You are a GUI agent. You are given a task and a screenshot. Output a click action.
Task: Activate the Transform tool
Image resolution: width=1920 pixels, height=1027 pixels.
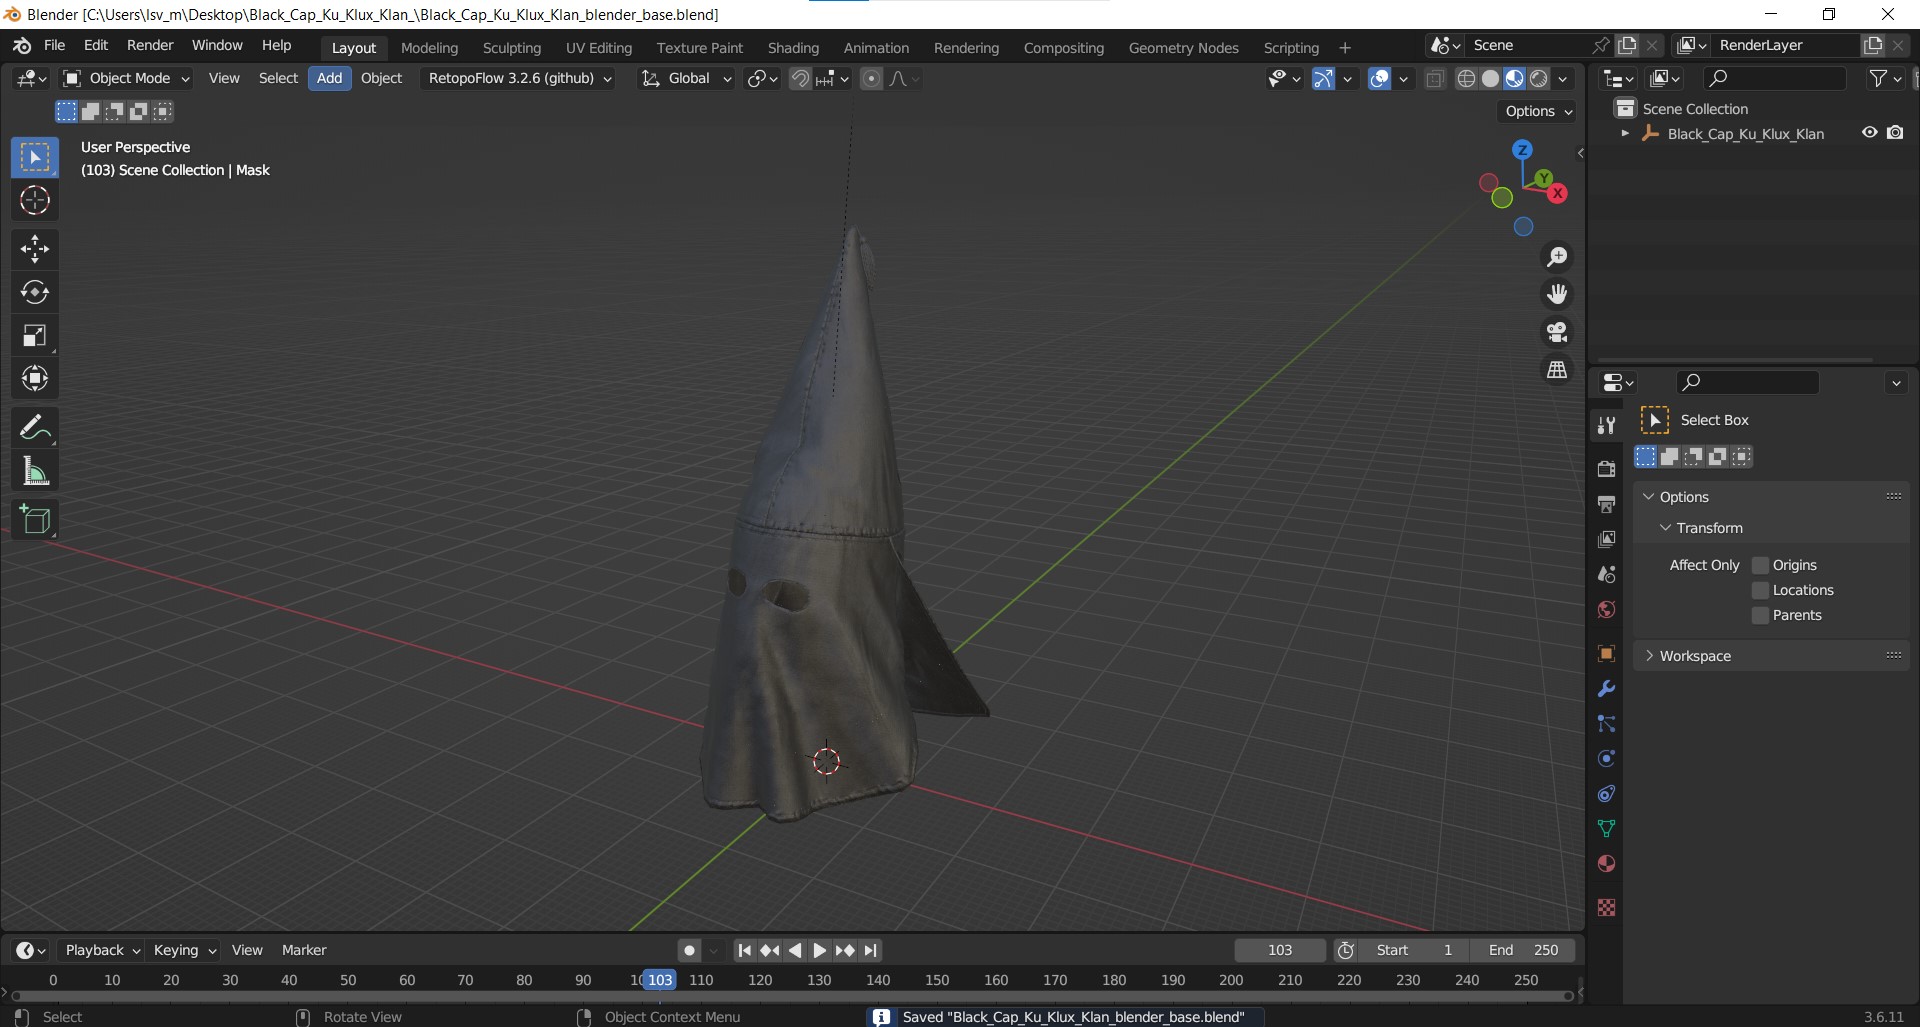tap(35, 379)
